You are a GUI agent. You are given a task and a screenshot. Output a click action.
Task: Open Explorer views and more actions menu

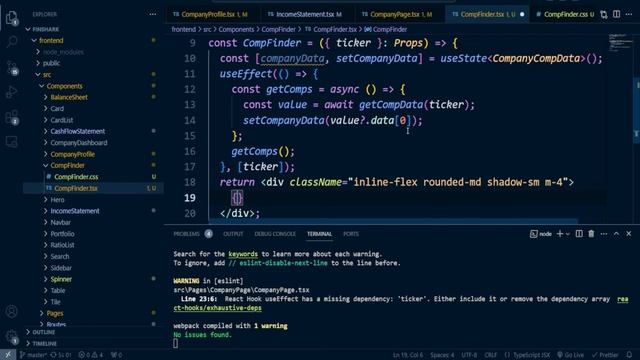(x=153, y=14)
